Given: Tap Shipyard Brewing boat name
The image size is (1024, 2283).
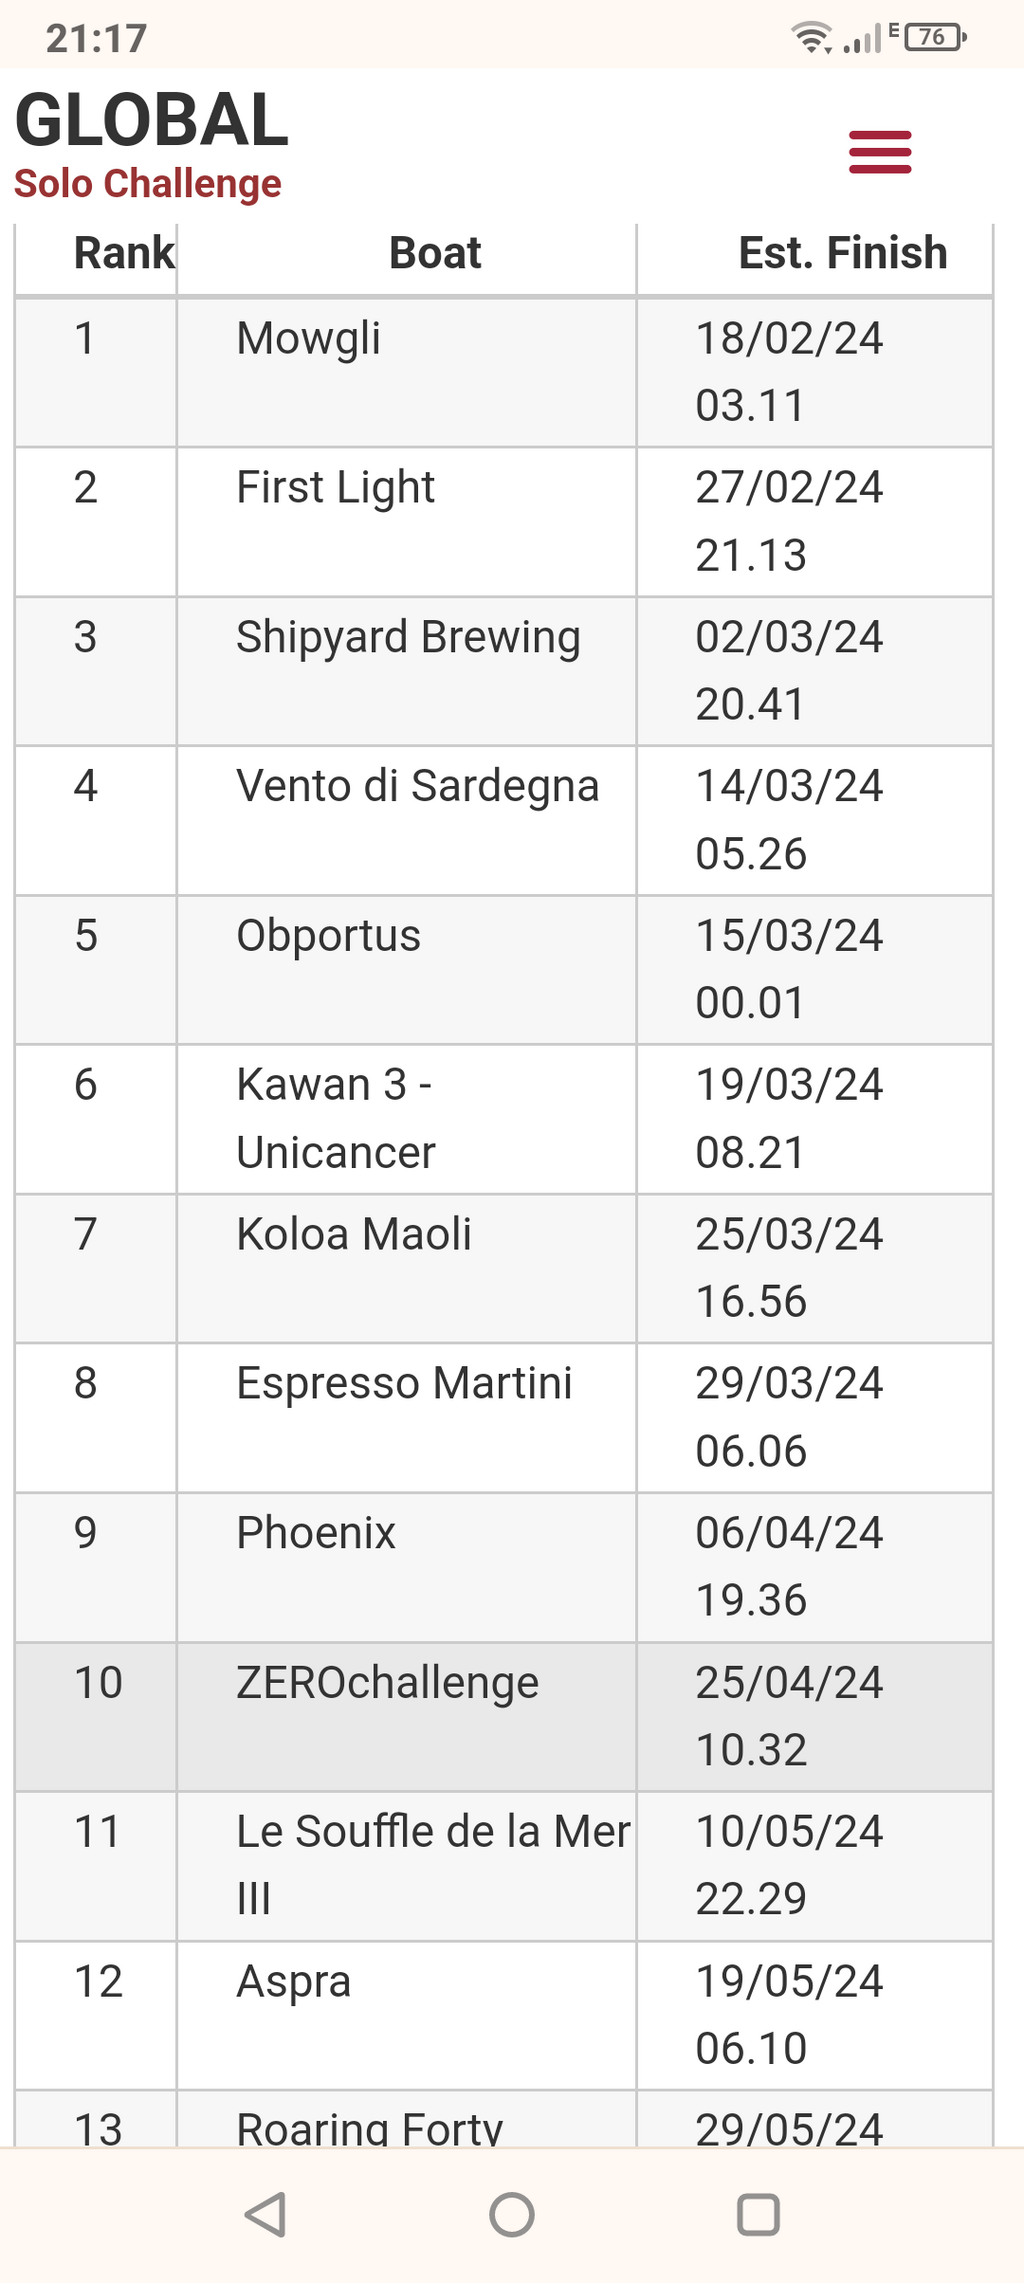Looking at the screenshot, I should [x=408, y=638].
